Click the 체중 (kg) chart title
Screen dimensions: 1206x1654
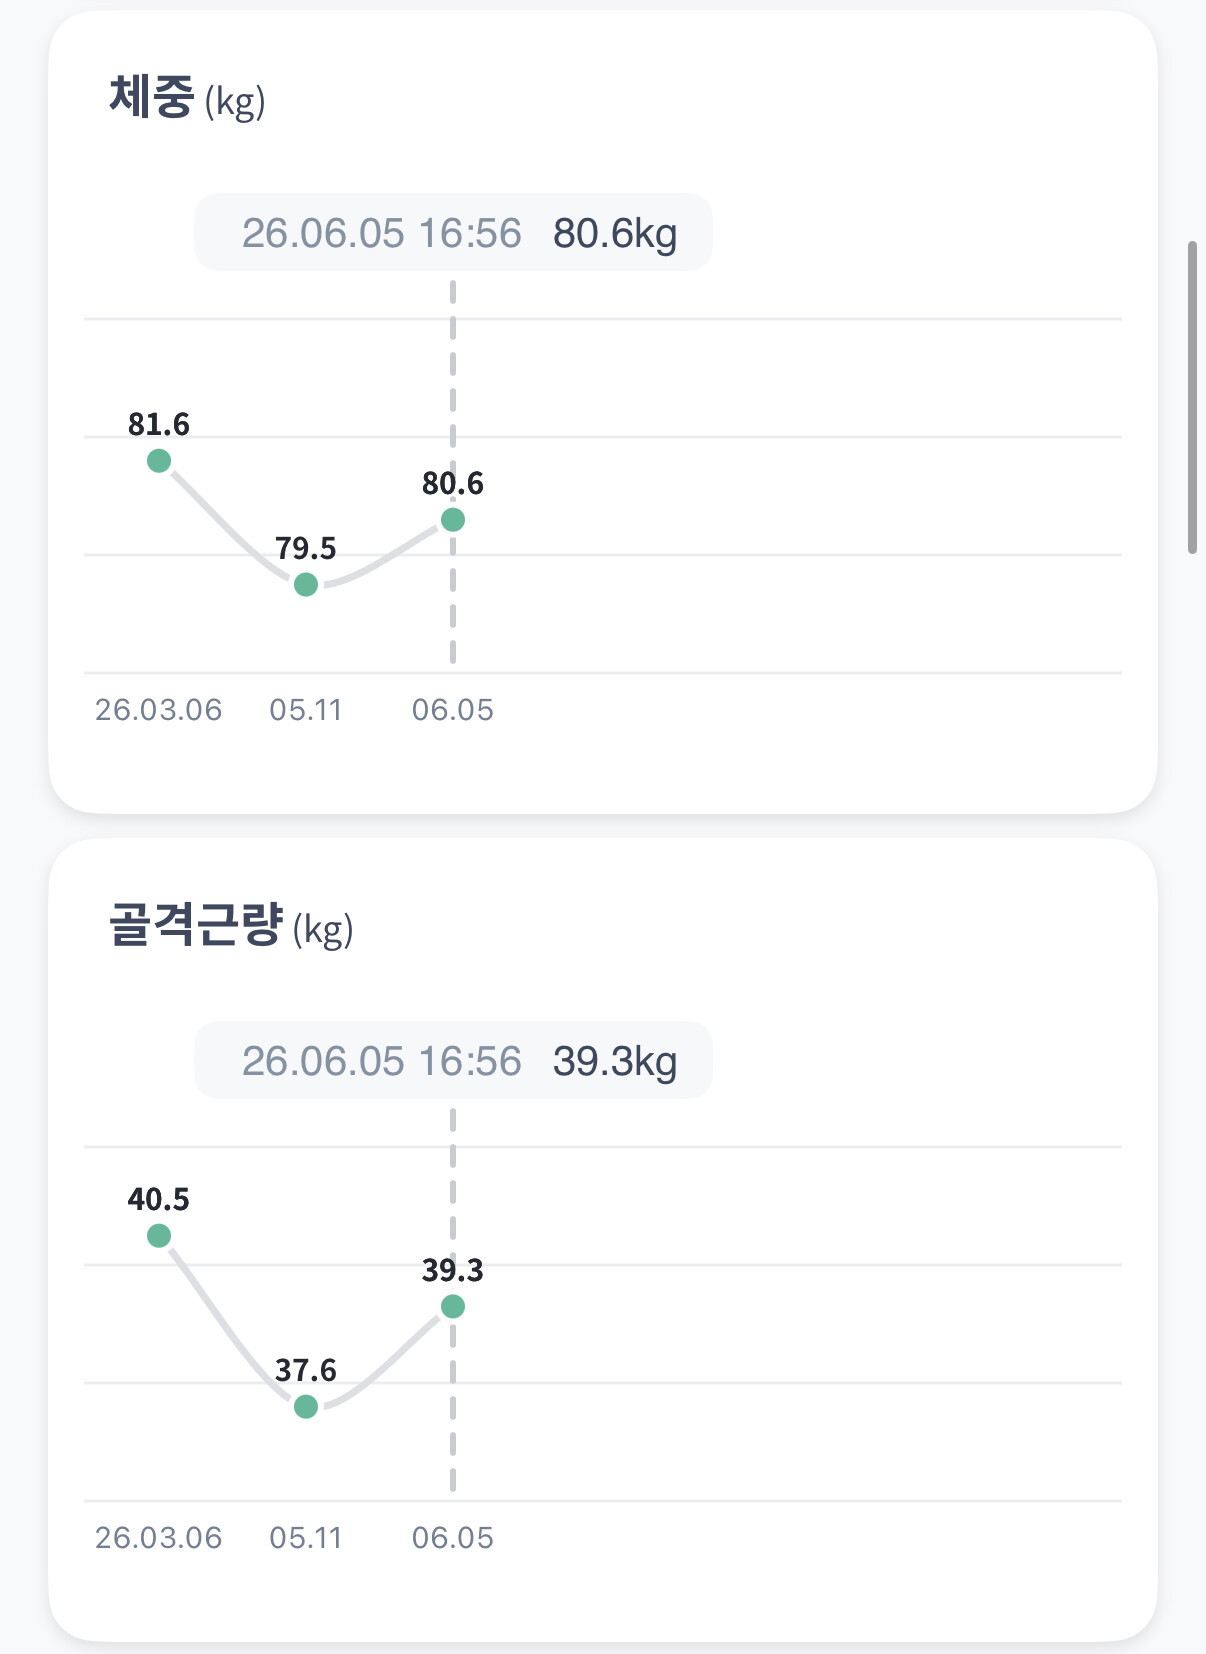[187, 99]
